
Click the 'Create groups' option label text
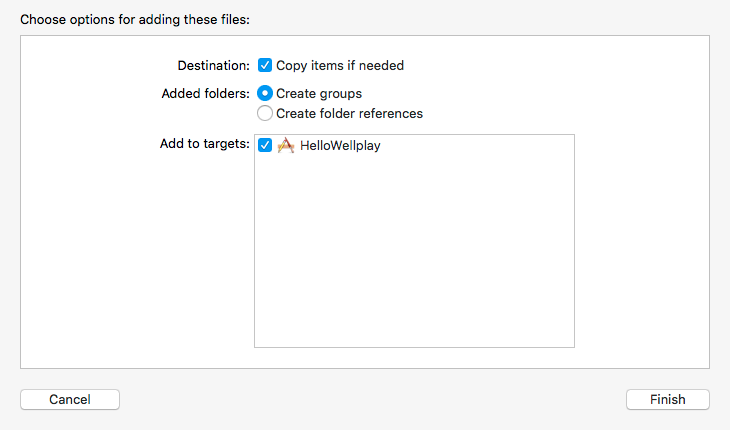(x=319, y=93)
